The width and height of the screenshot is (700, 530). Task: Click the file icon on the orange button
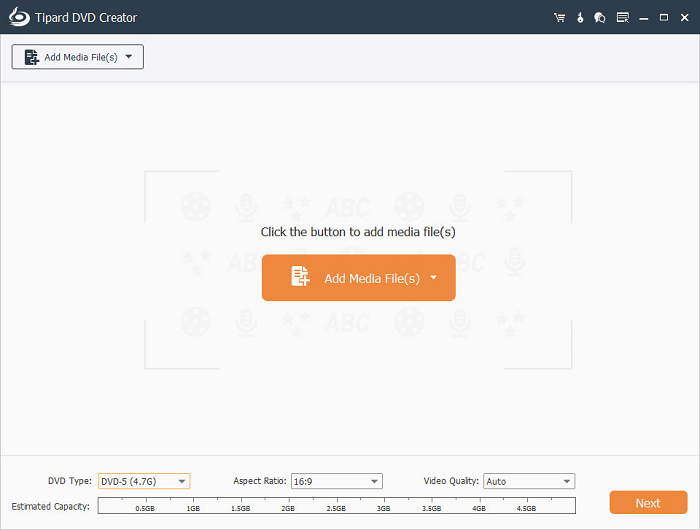[x=300, y=277]
